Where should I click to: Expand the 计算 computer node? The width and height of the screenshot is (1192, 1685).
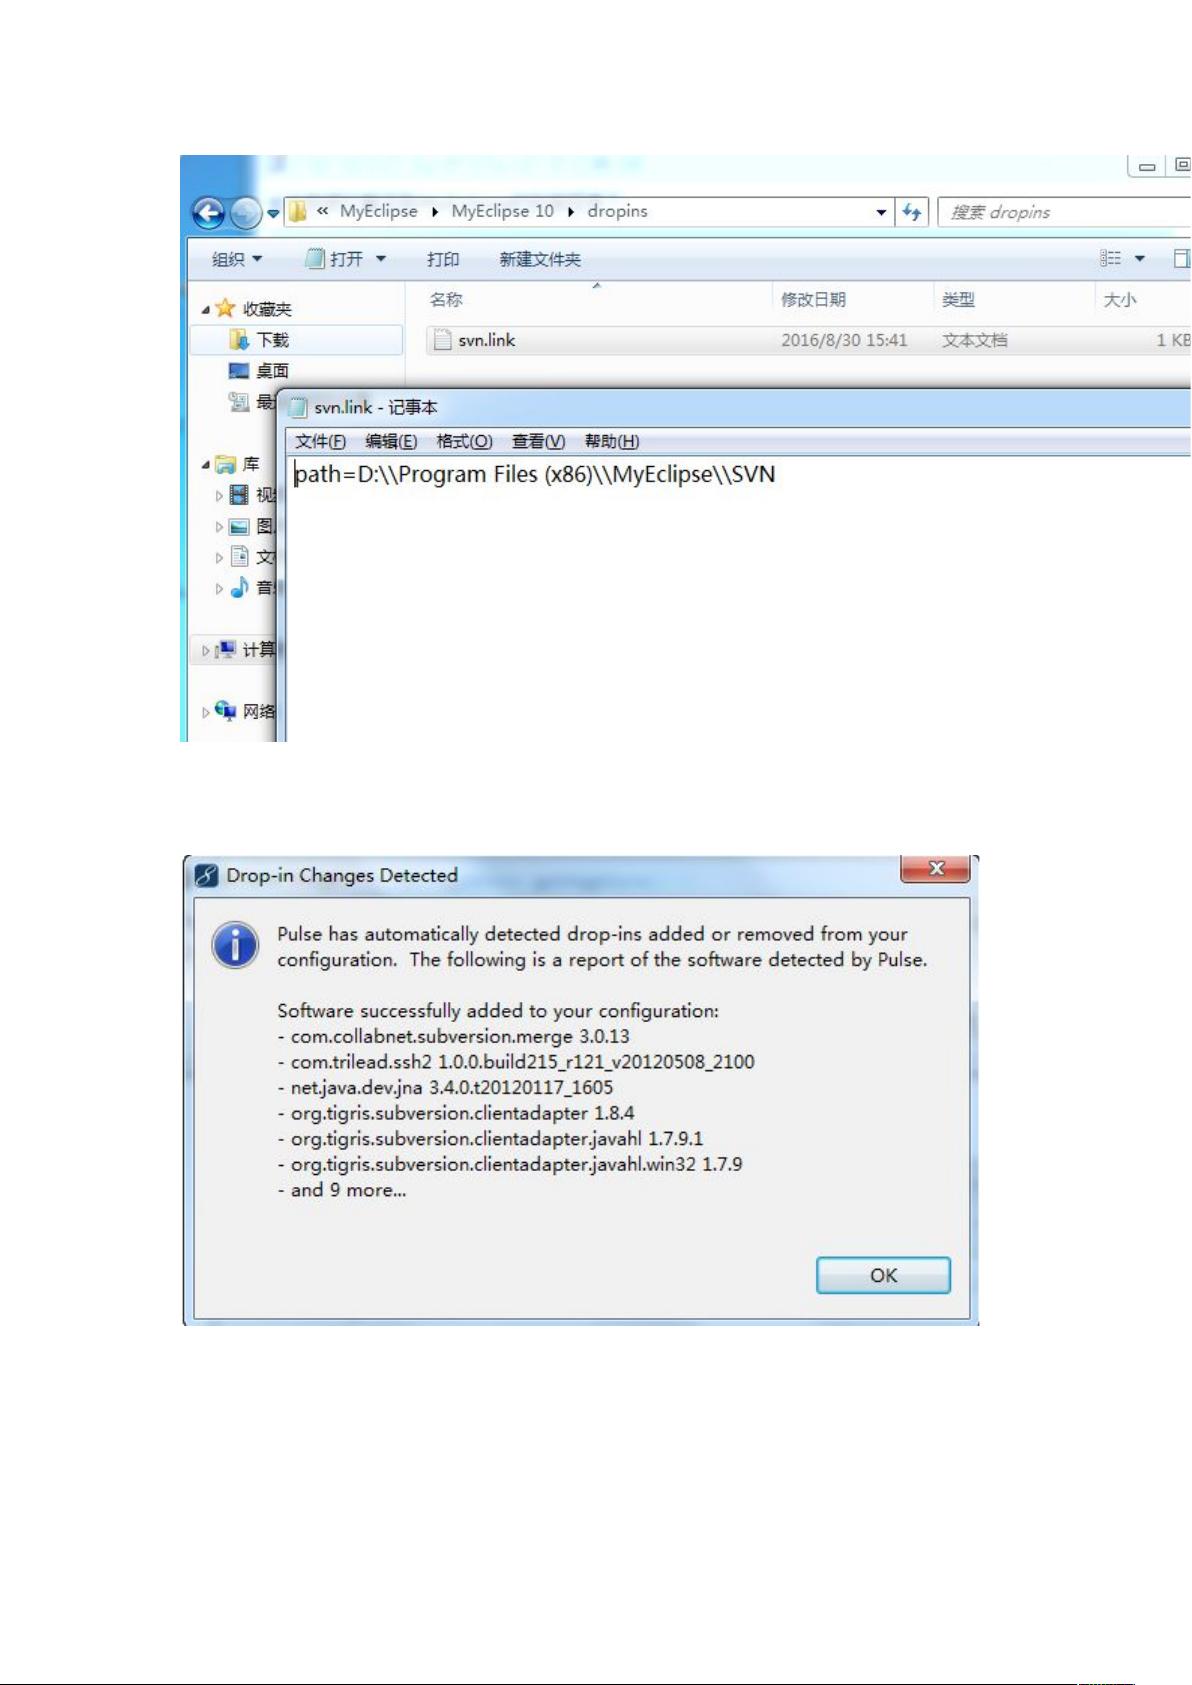click(205, 650)
